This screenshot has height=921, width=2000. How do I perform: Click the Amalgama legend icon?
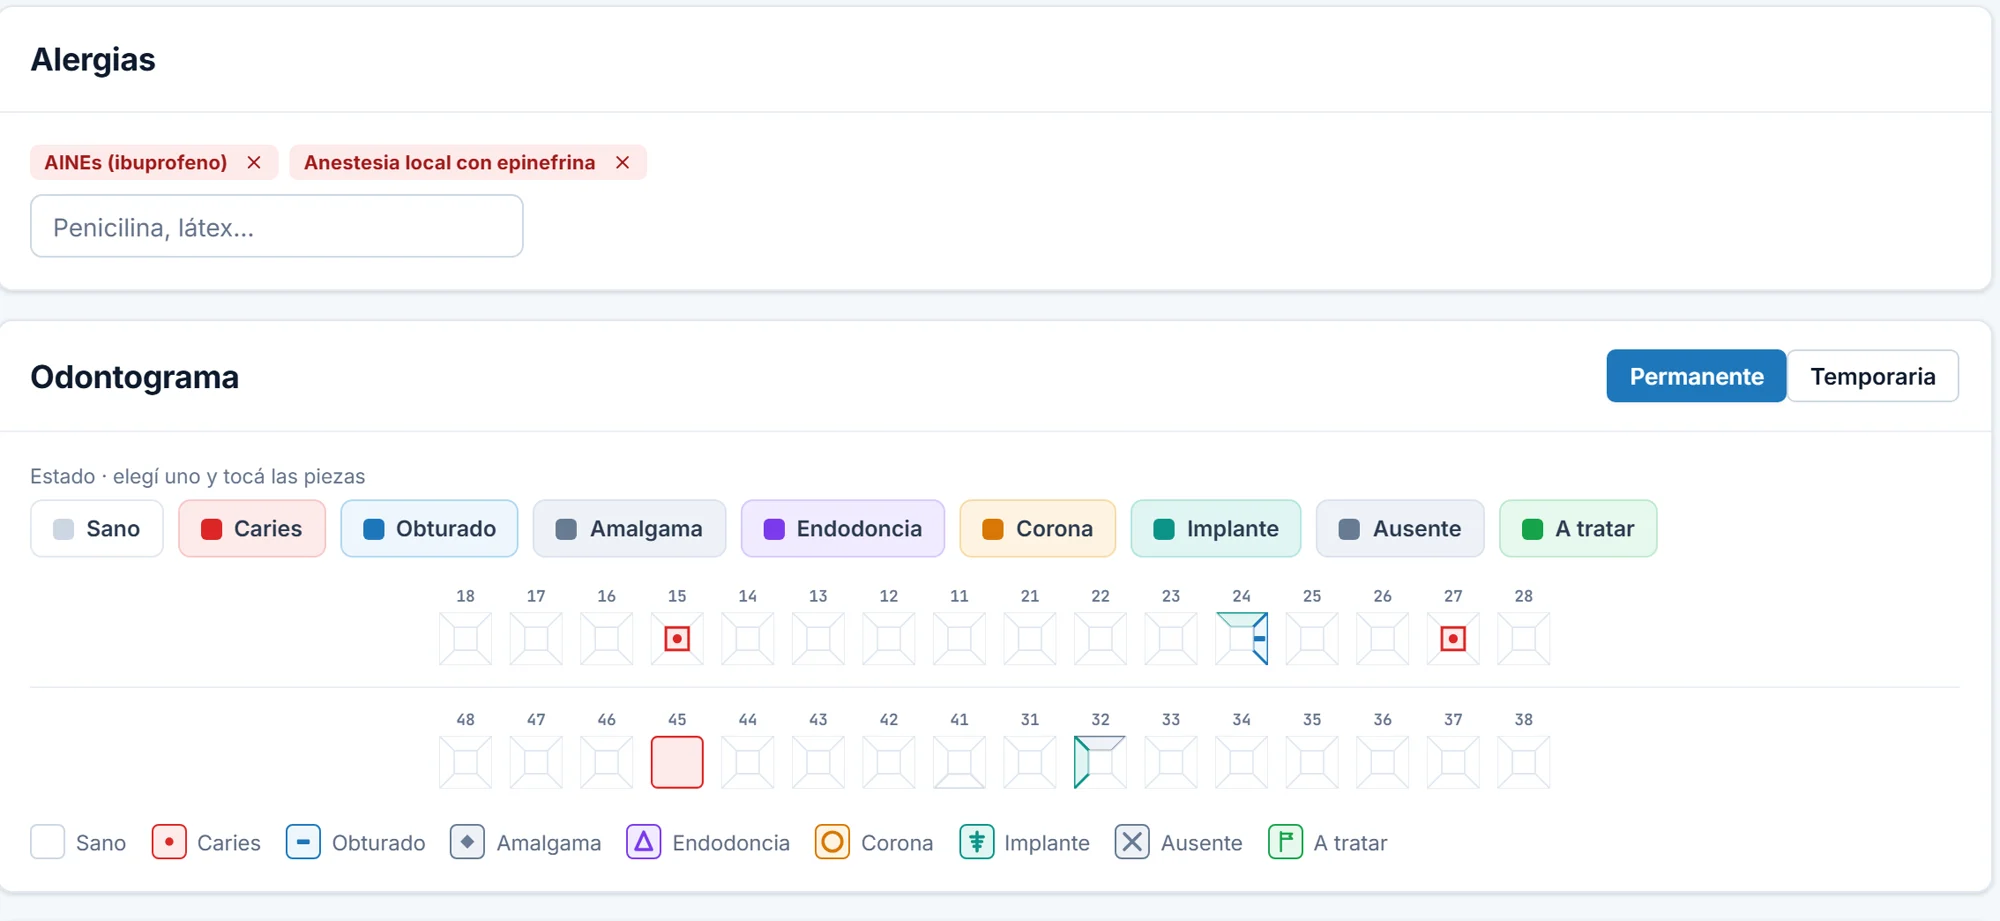(x=467, y=842)
